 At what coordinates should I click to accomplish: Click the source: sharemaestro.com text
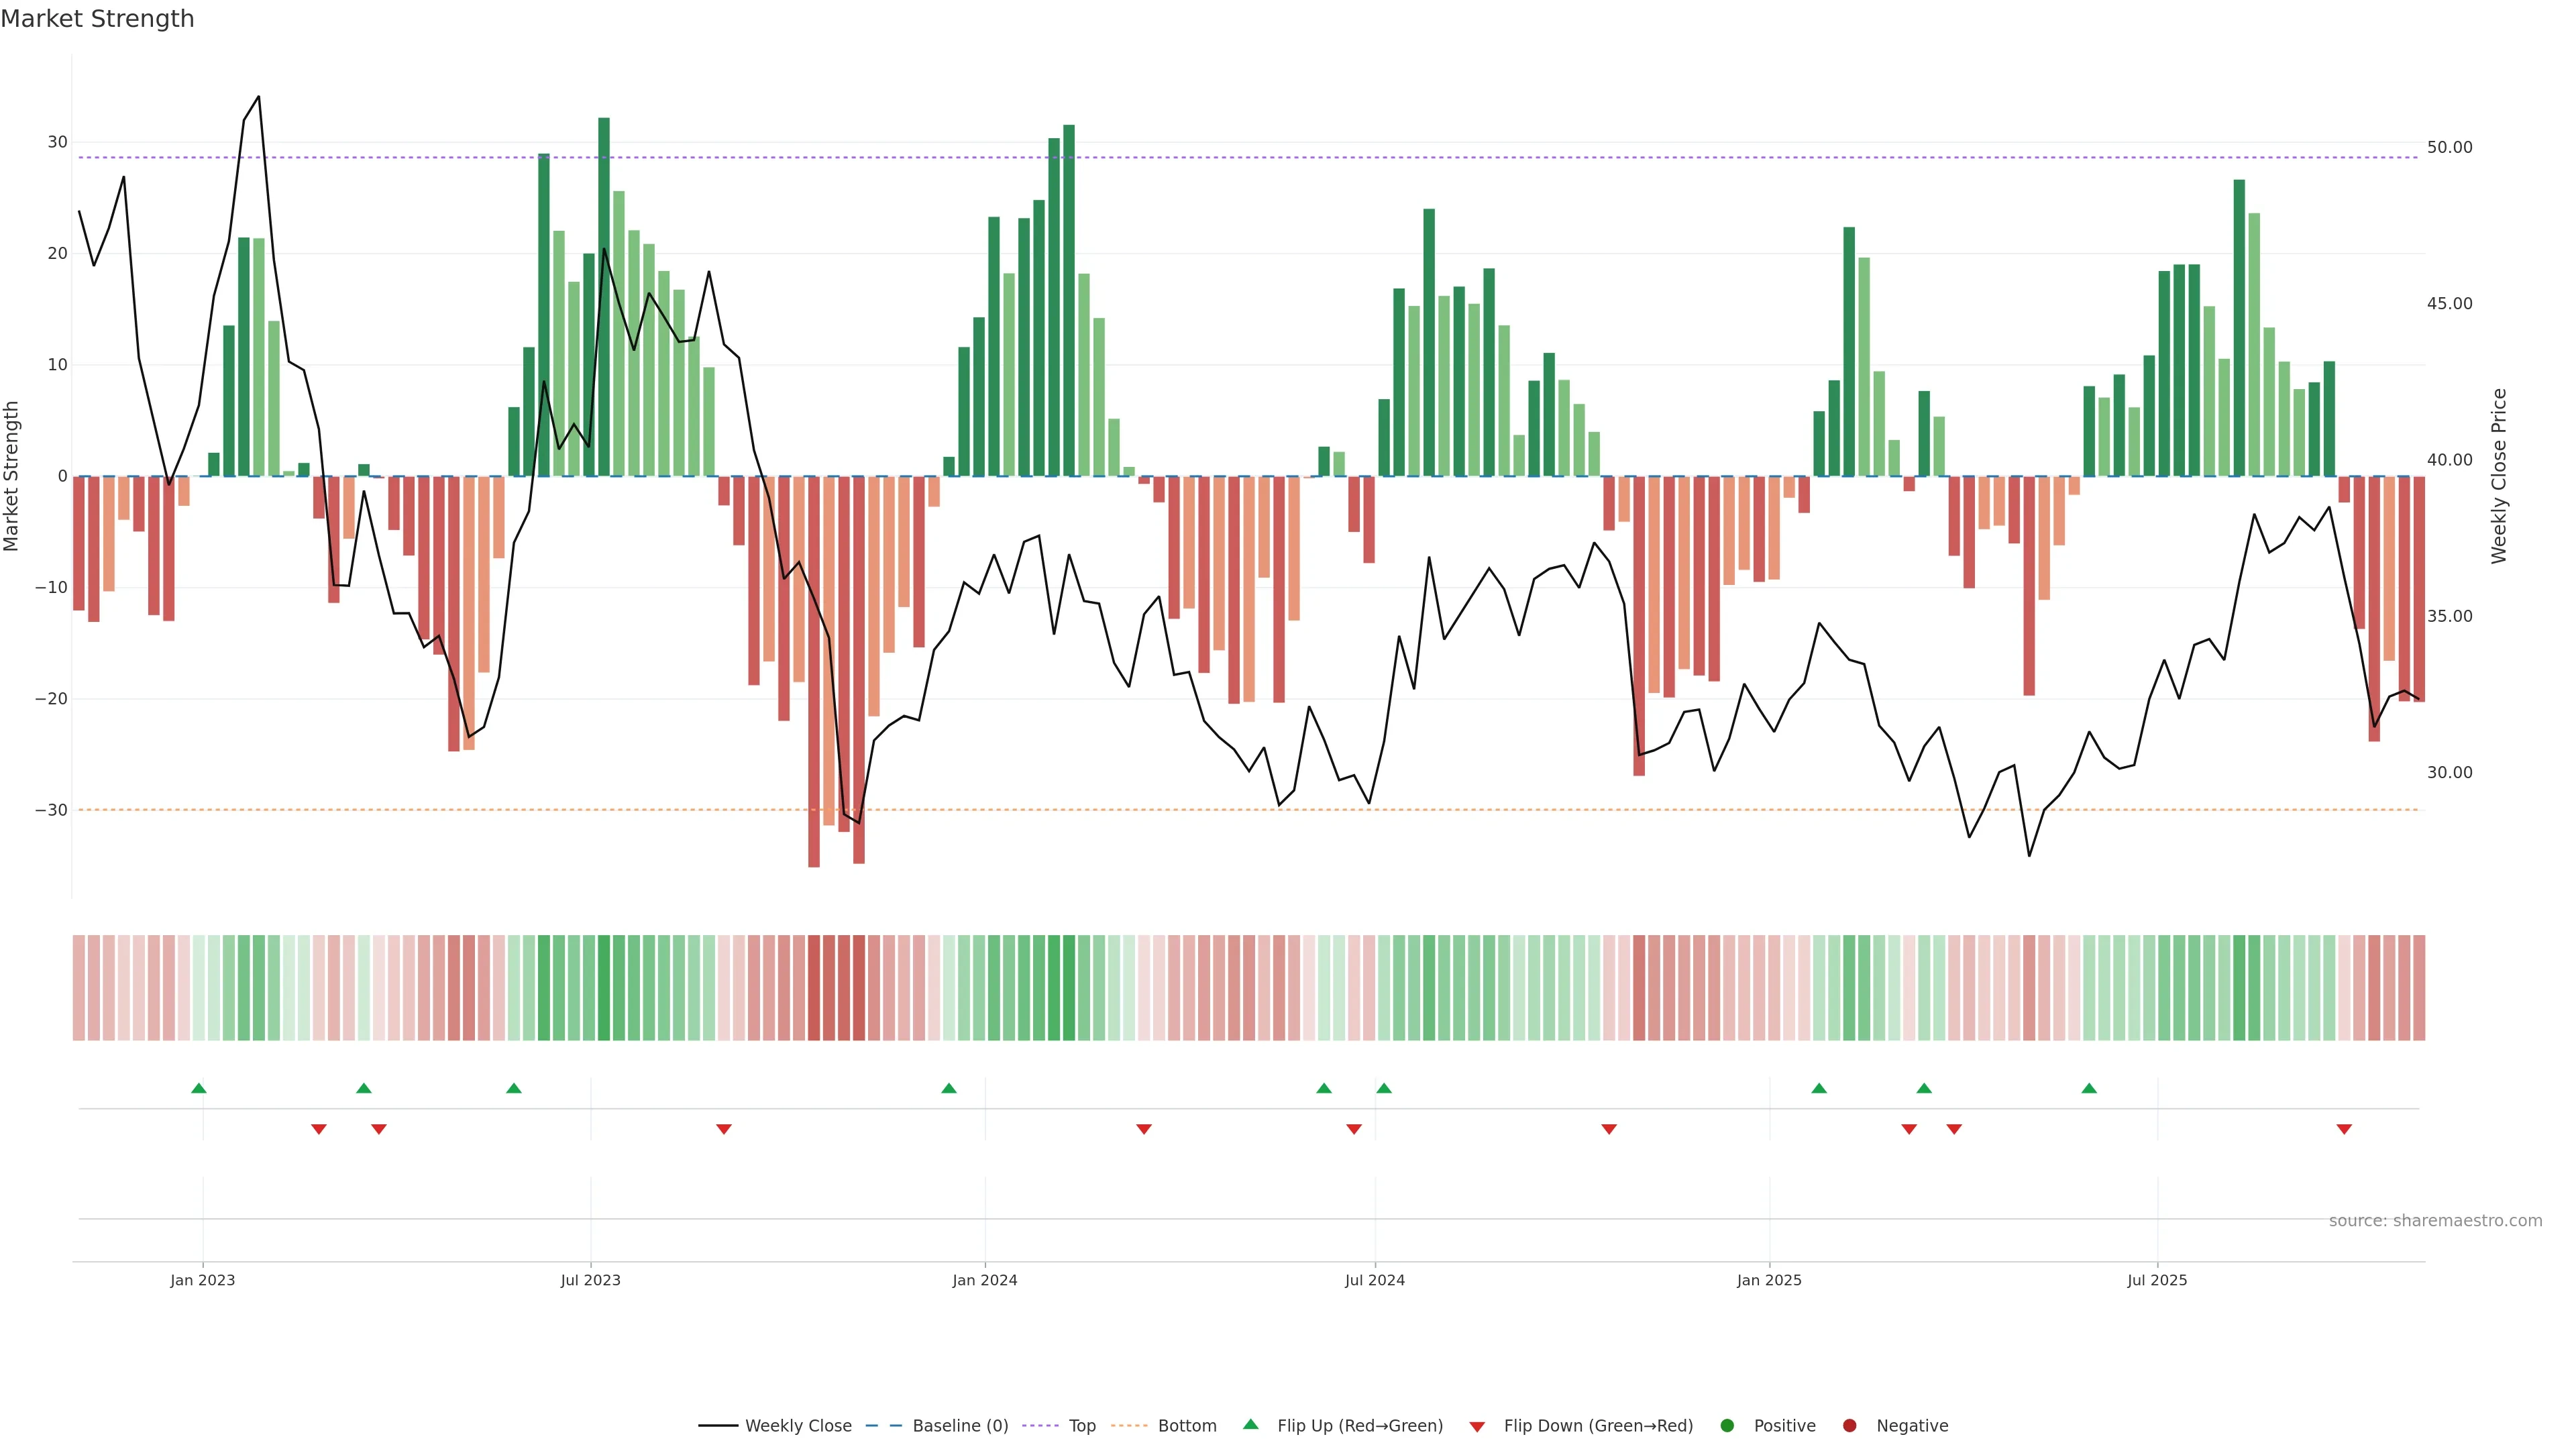click(2435, 1221)
